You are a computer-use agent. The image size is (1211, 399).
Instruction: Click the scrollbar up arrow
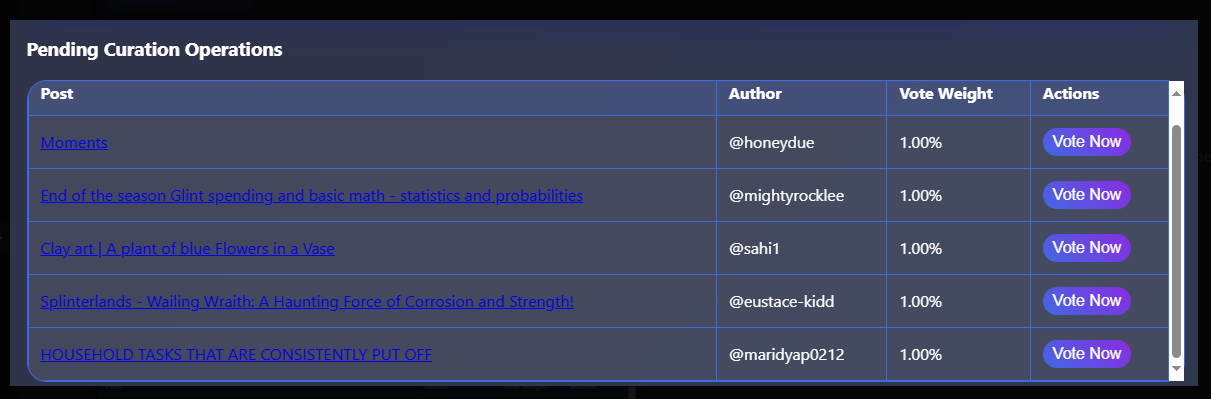(1176, 93)
